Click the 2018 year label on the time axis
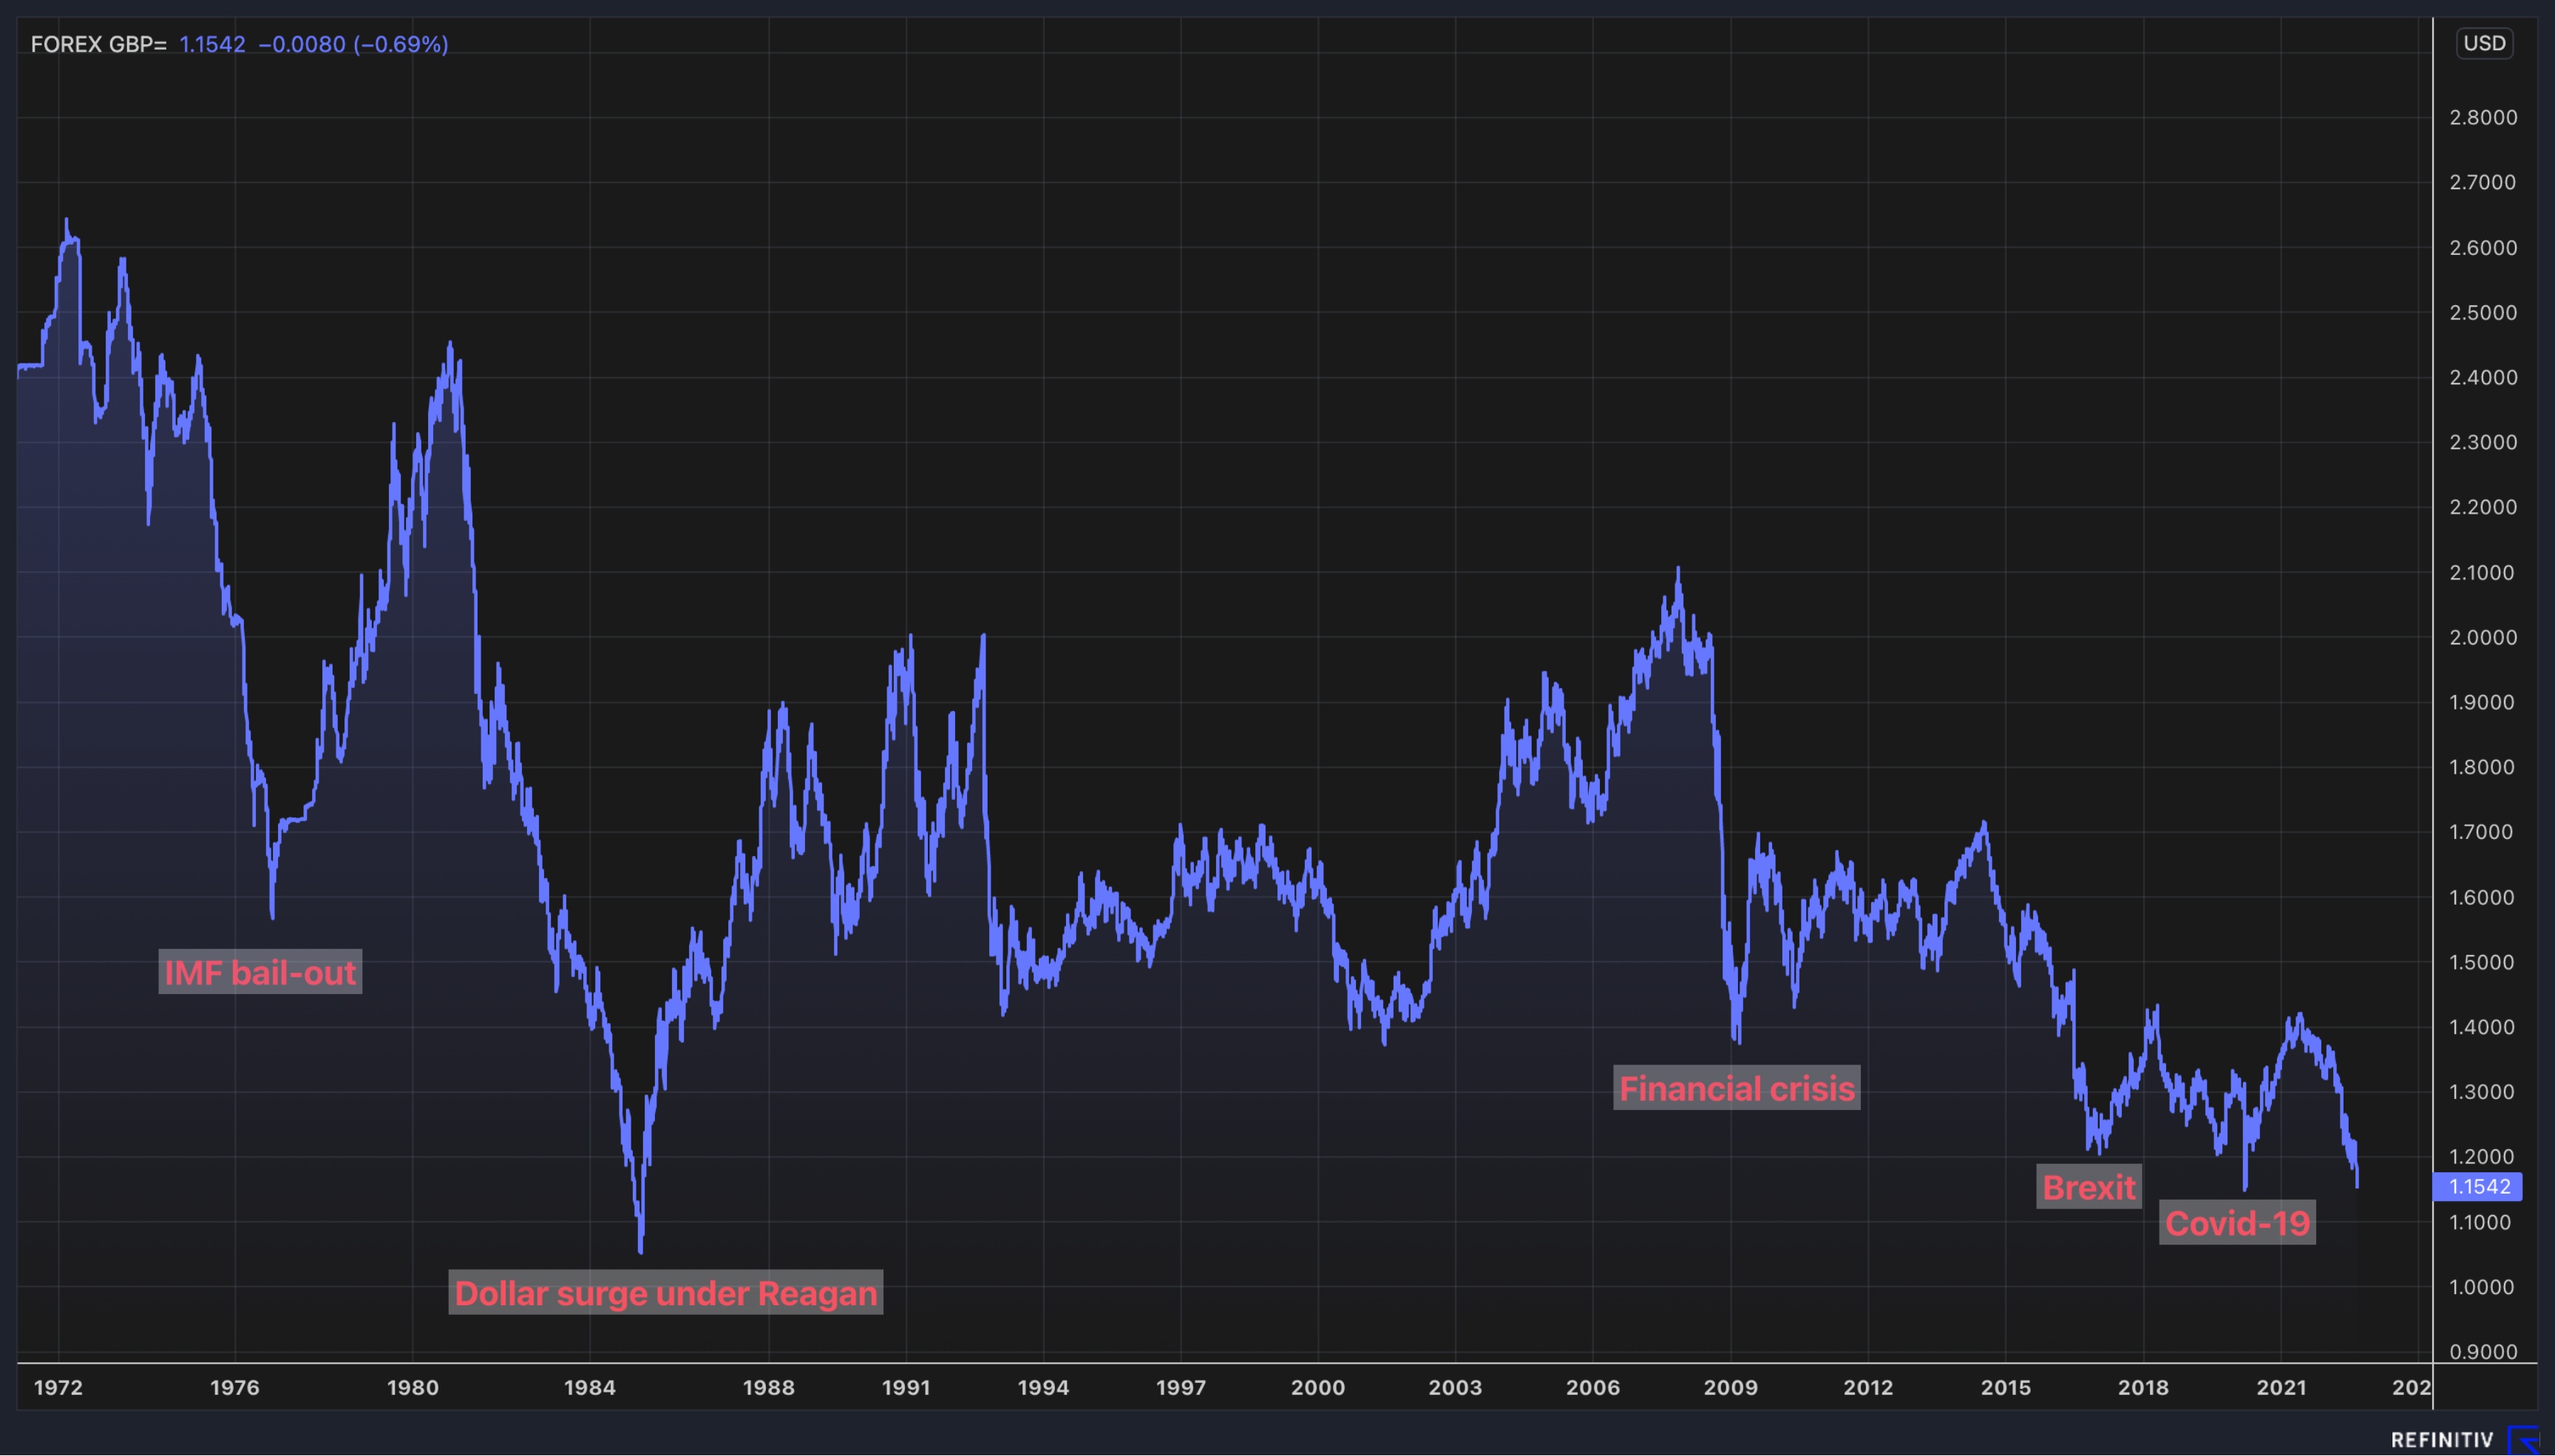The height and width of the screenshot is (1456, 2555). click(x=2143, y=1387)
